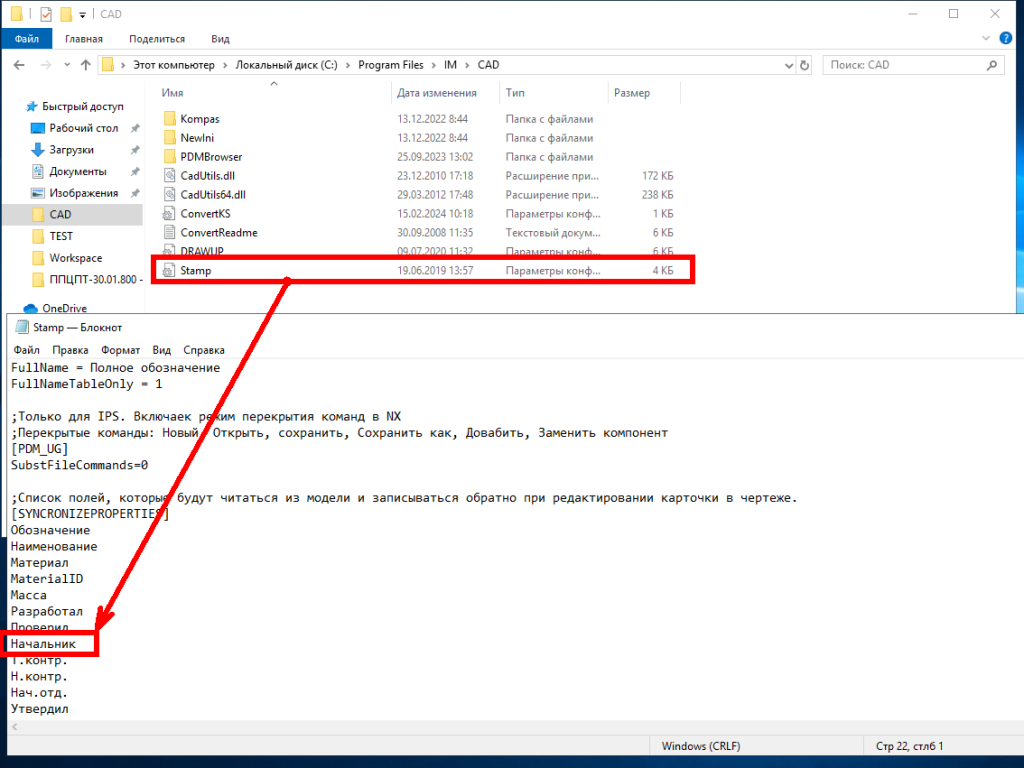Open the Help question mark icon
Viewport: 1024px width, 768px height.
pos(1007,39)
